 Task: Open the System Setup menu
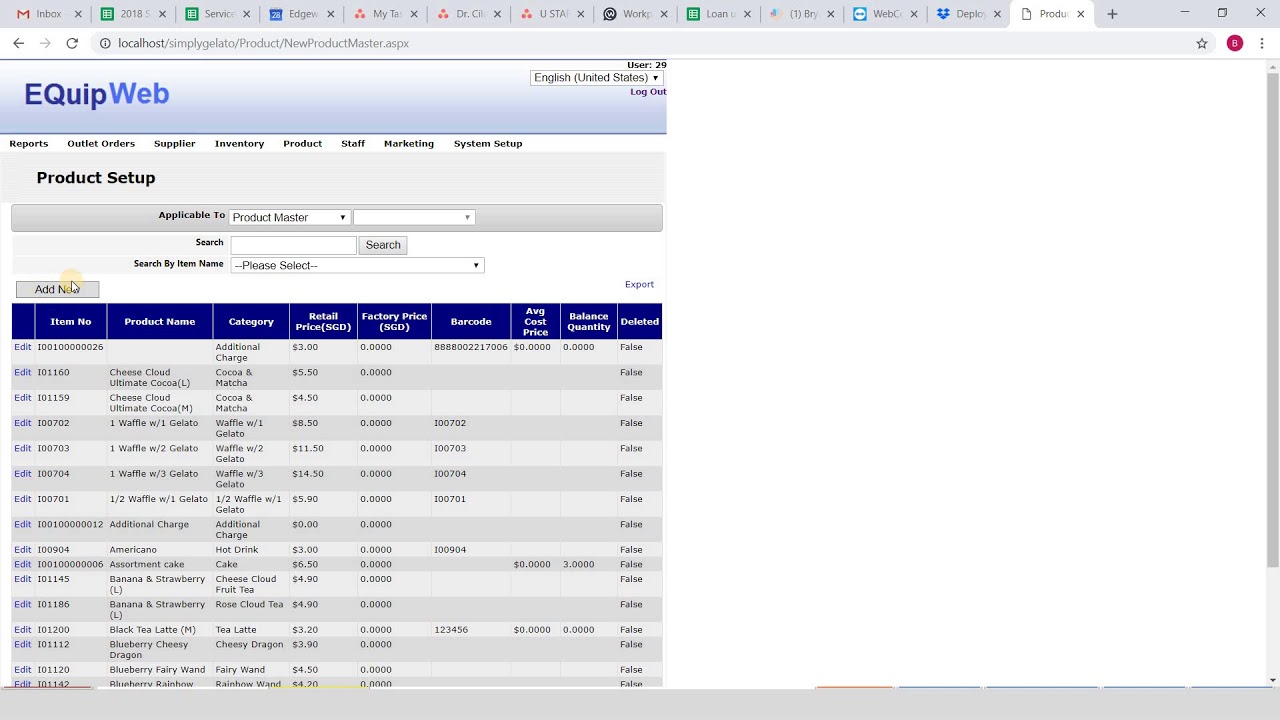click(488, 144)
